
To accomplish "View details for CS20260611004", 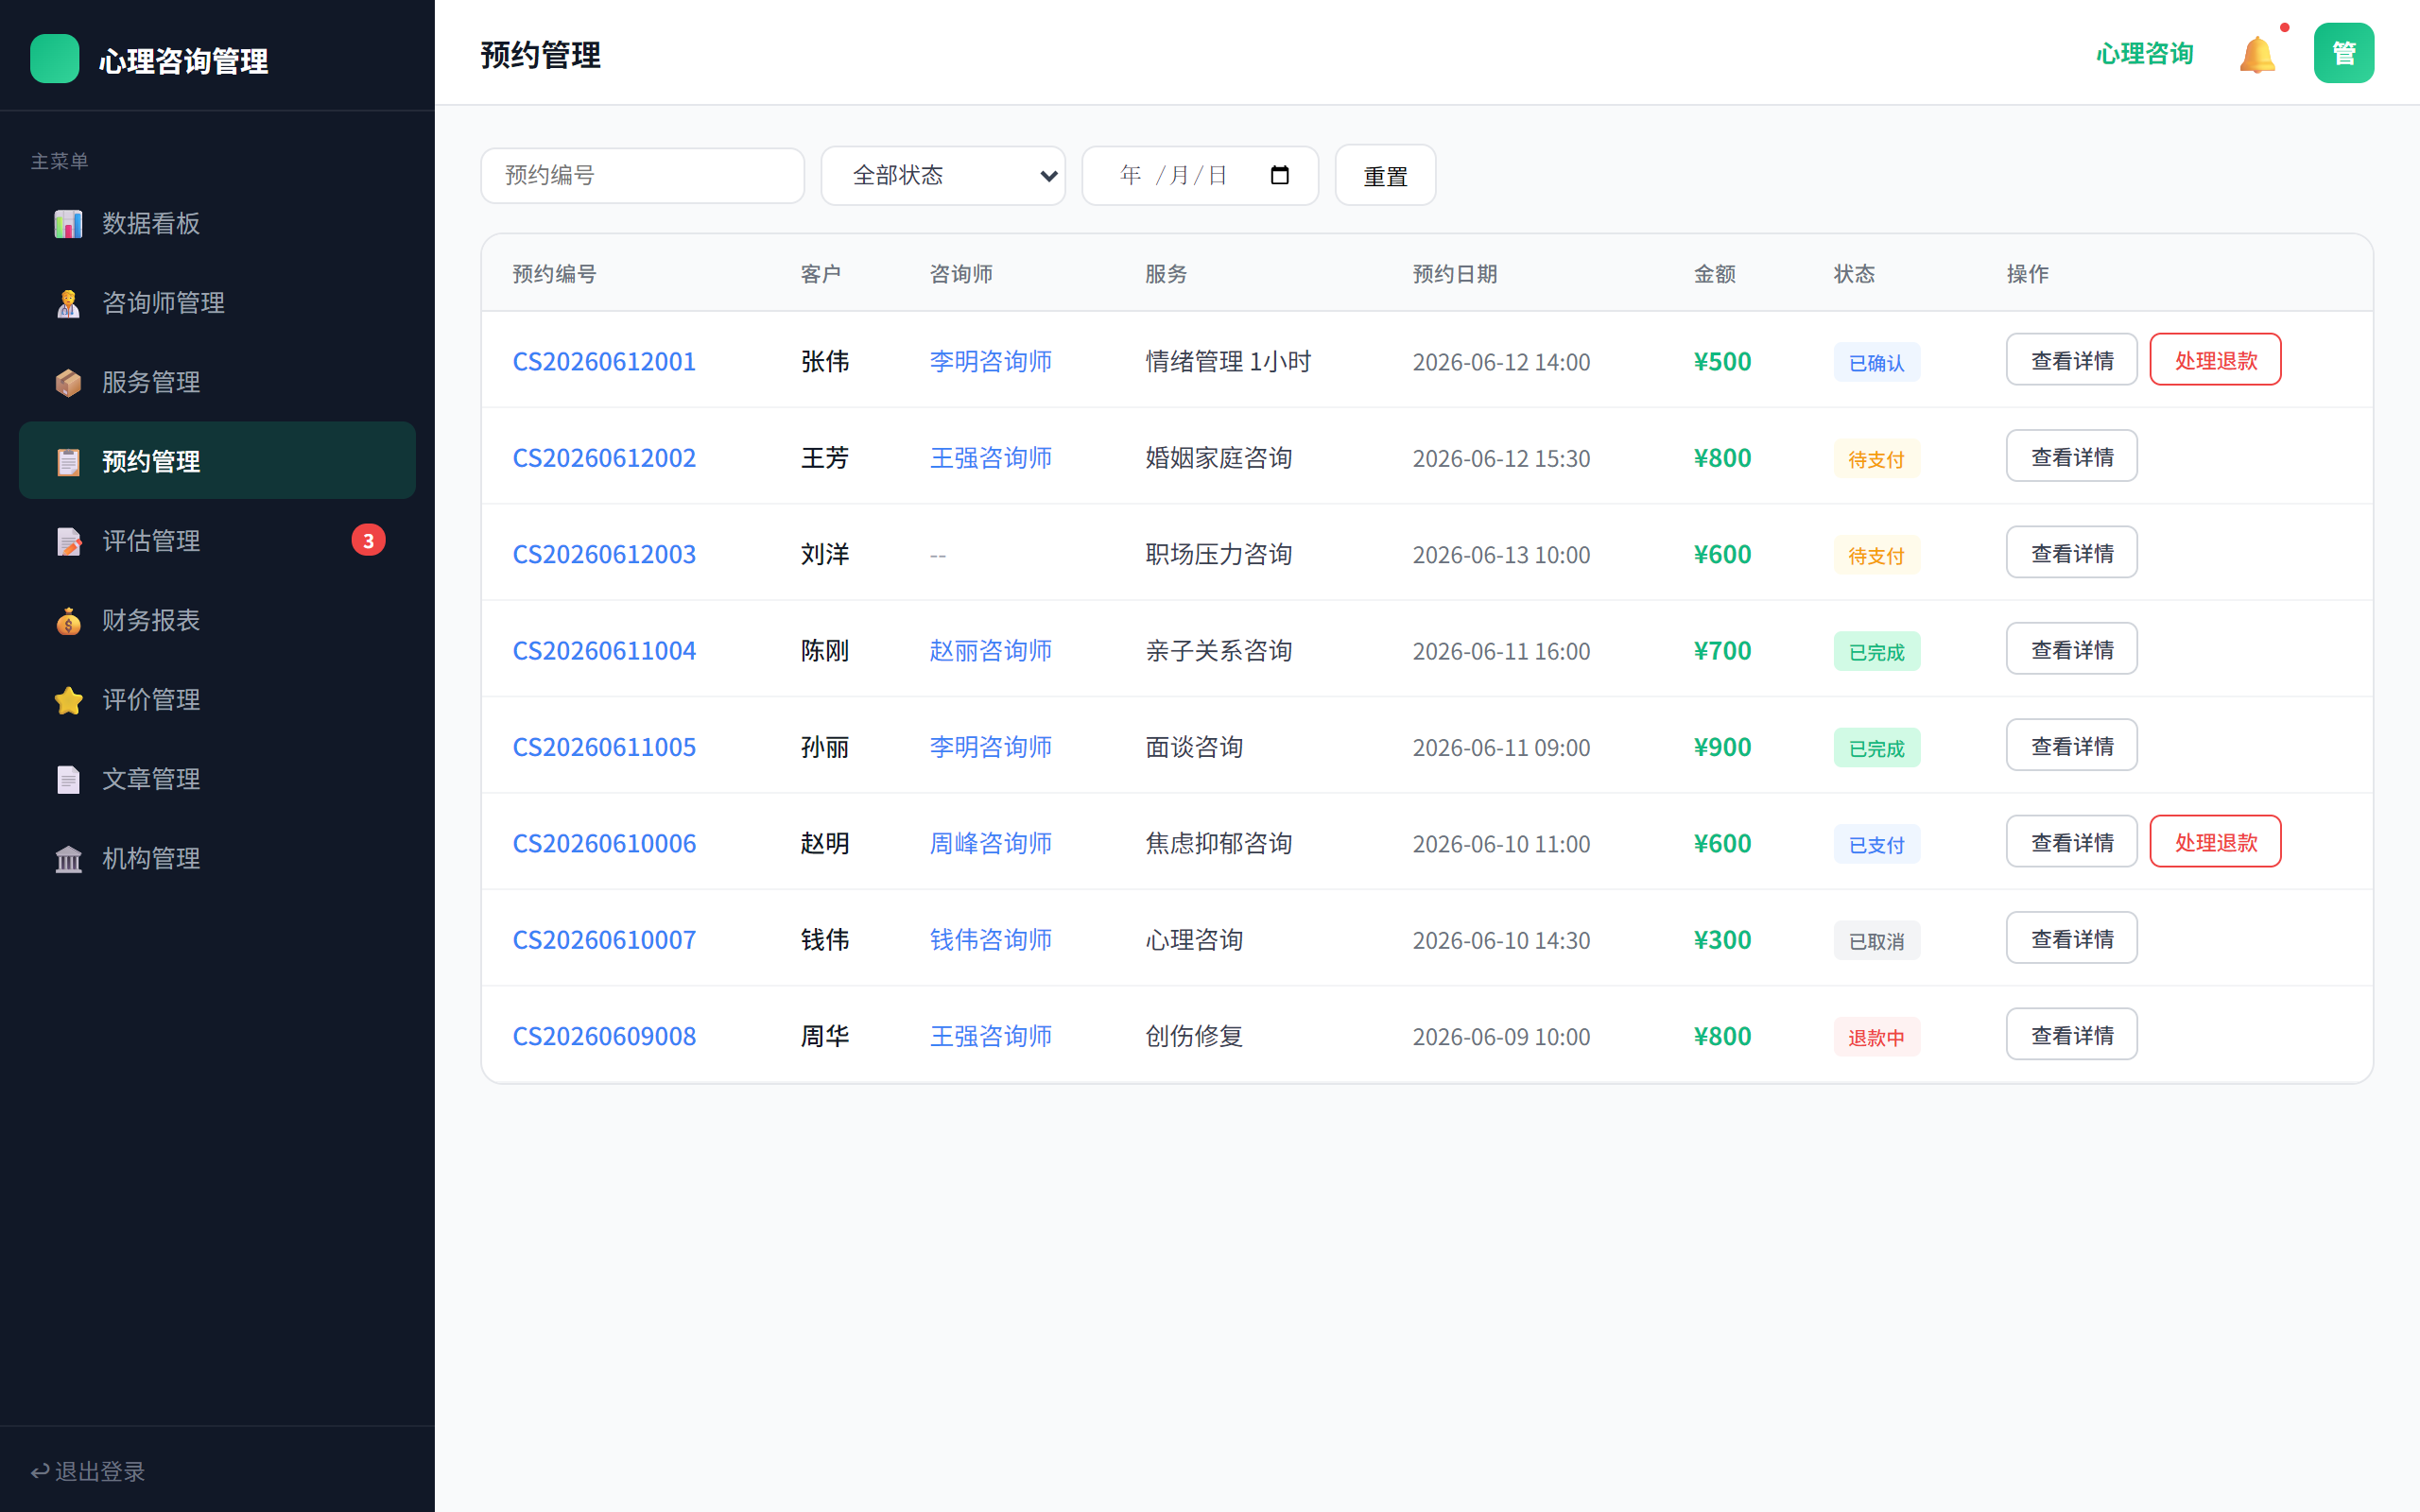I will pyautogui.click(x=2071, y=649).
